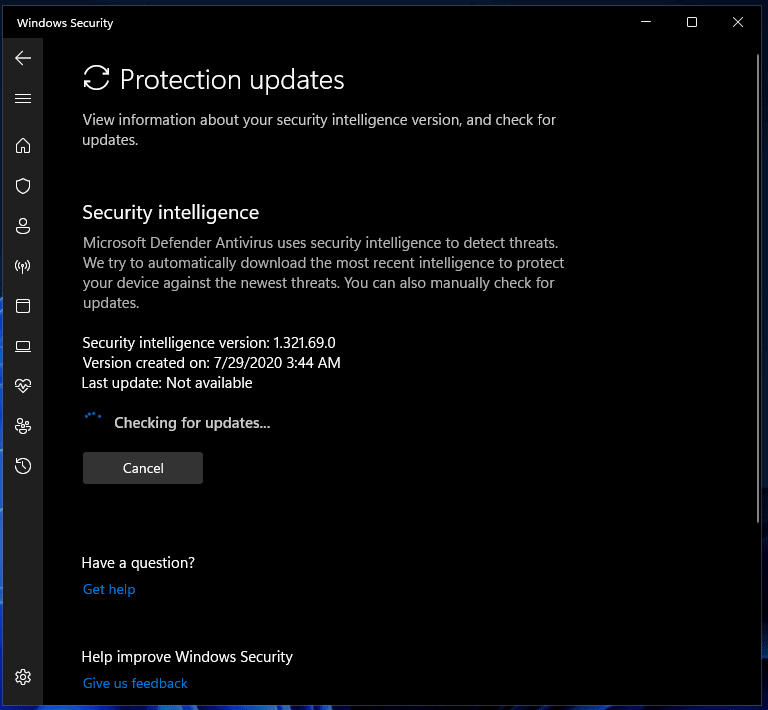Select 'Security intelligence version: 1.321.69.0' text

(209, 343)
